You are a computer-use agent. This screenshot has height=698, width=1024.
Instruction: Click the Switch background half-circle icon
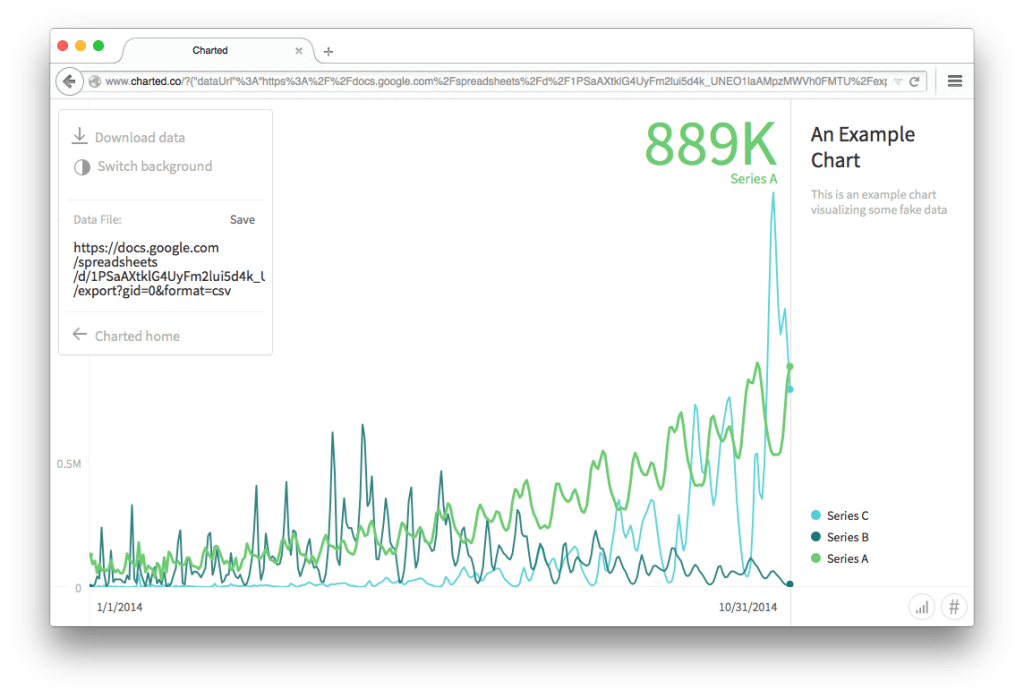pyautogui.click(x=82, y=167)
